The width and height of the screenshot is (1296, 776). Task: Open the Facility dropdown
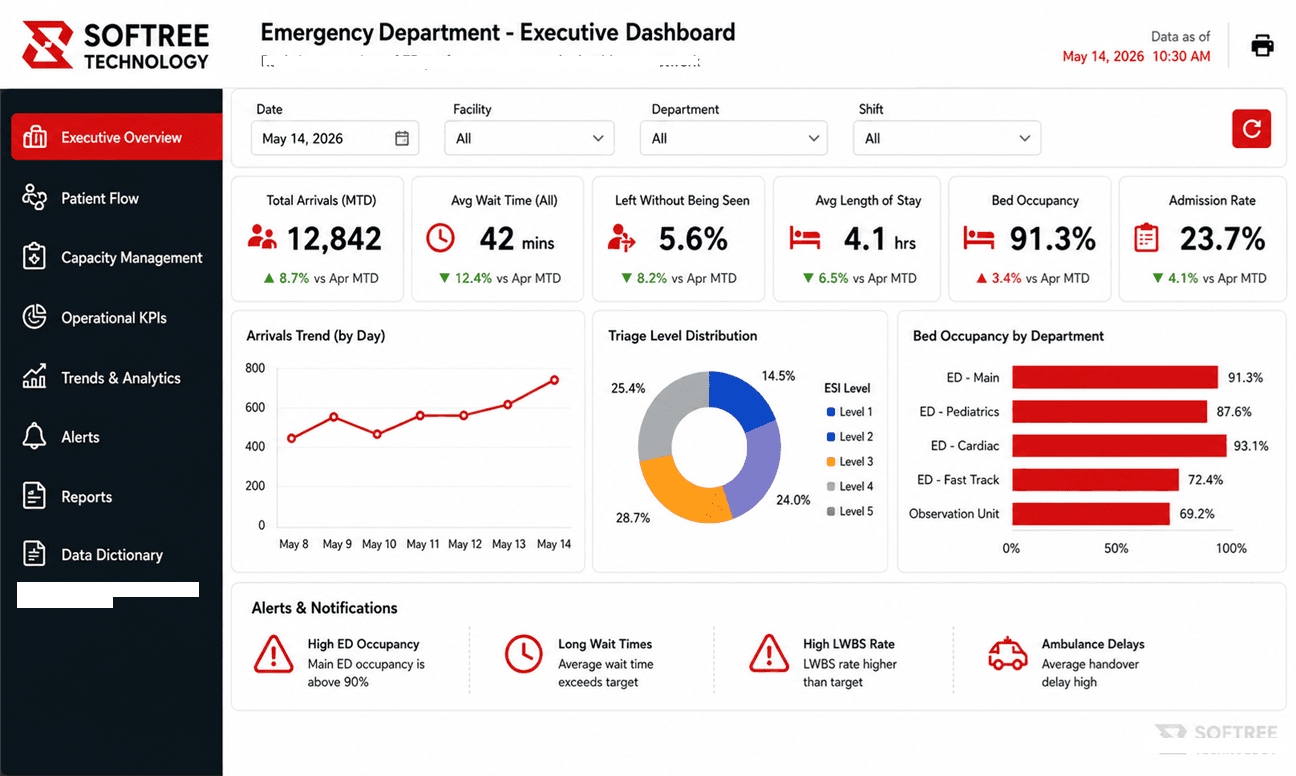[529, 138]
